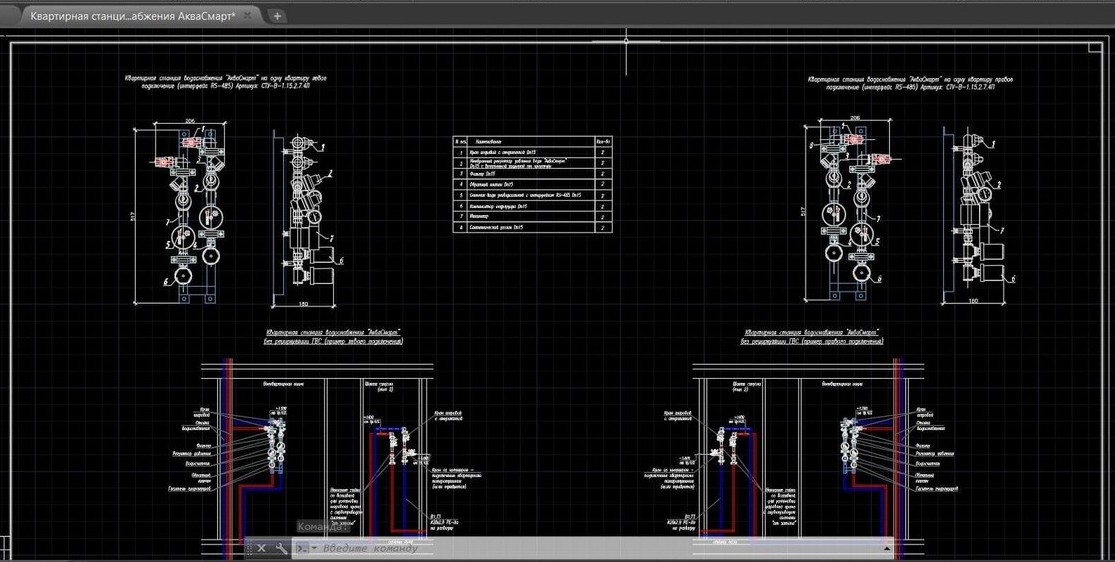Select the пример левого подключения scheme caption
1115x562 pixels.
333,336
